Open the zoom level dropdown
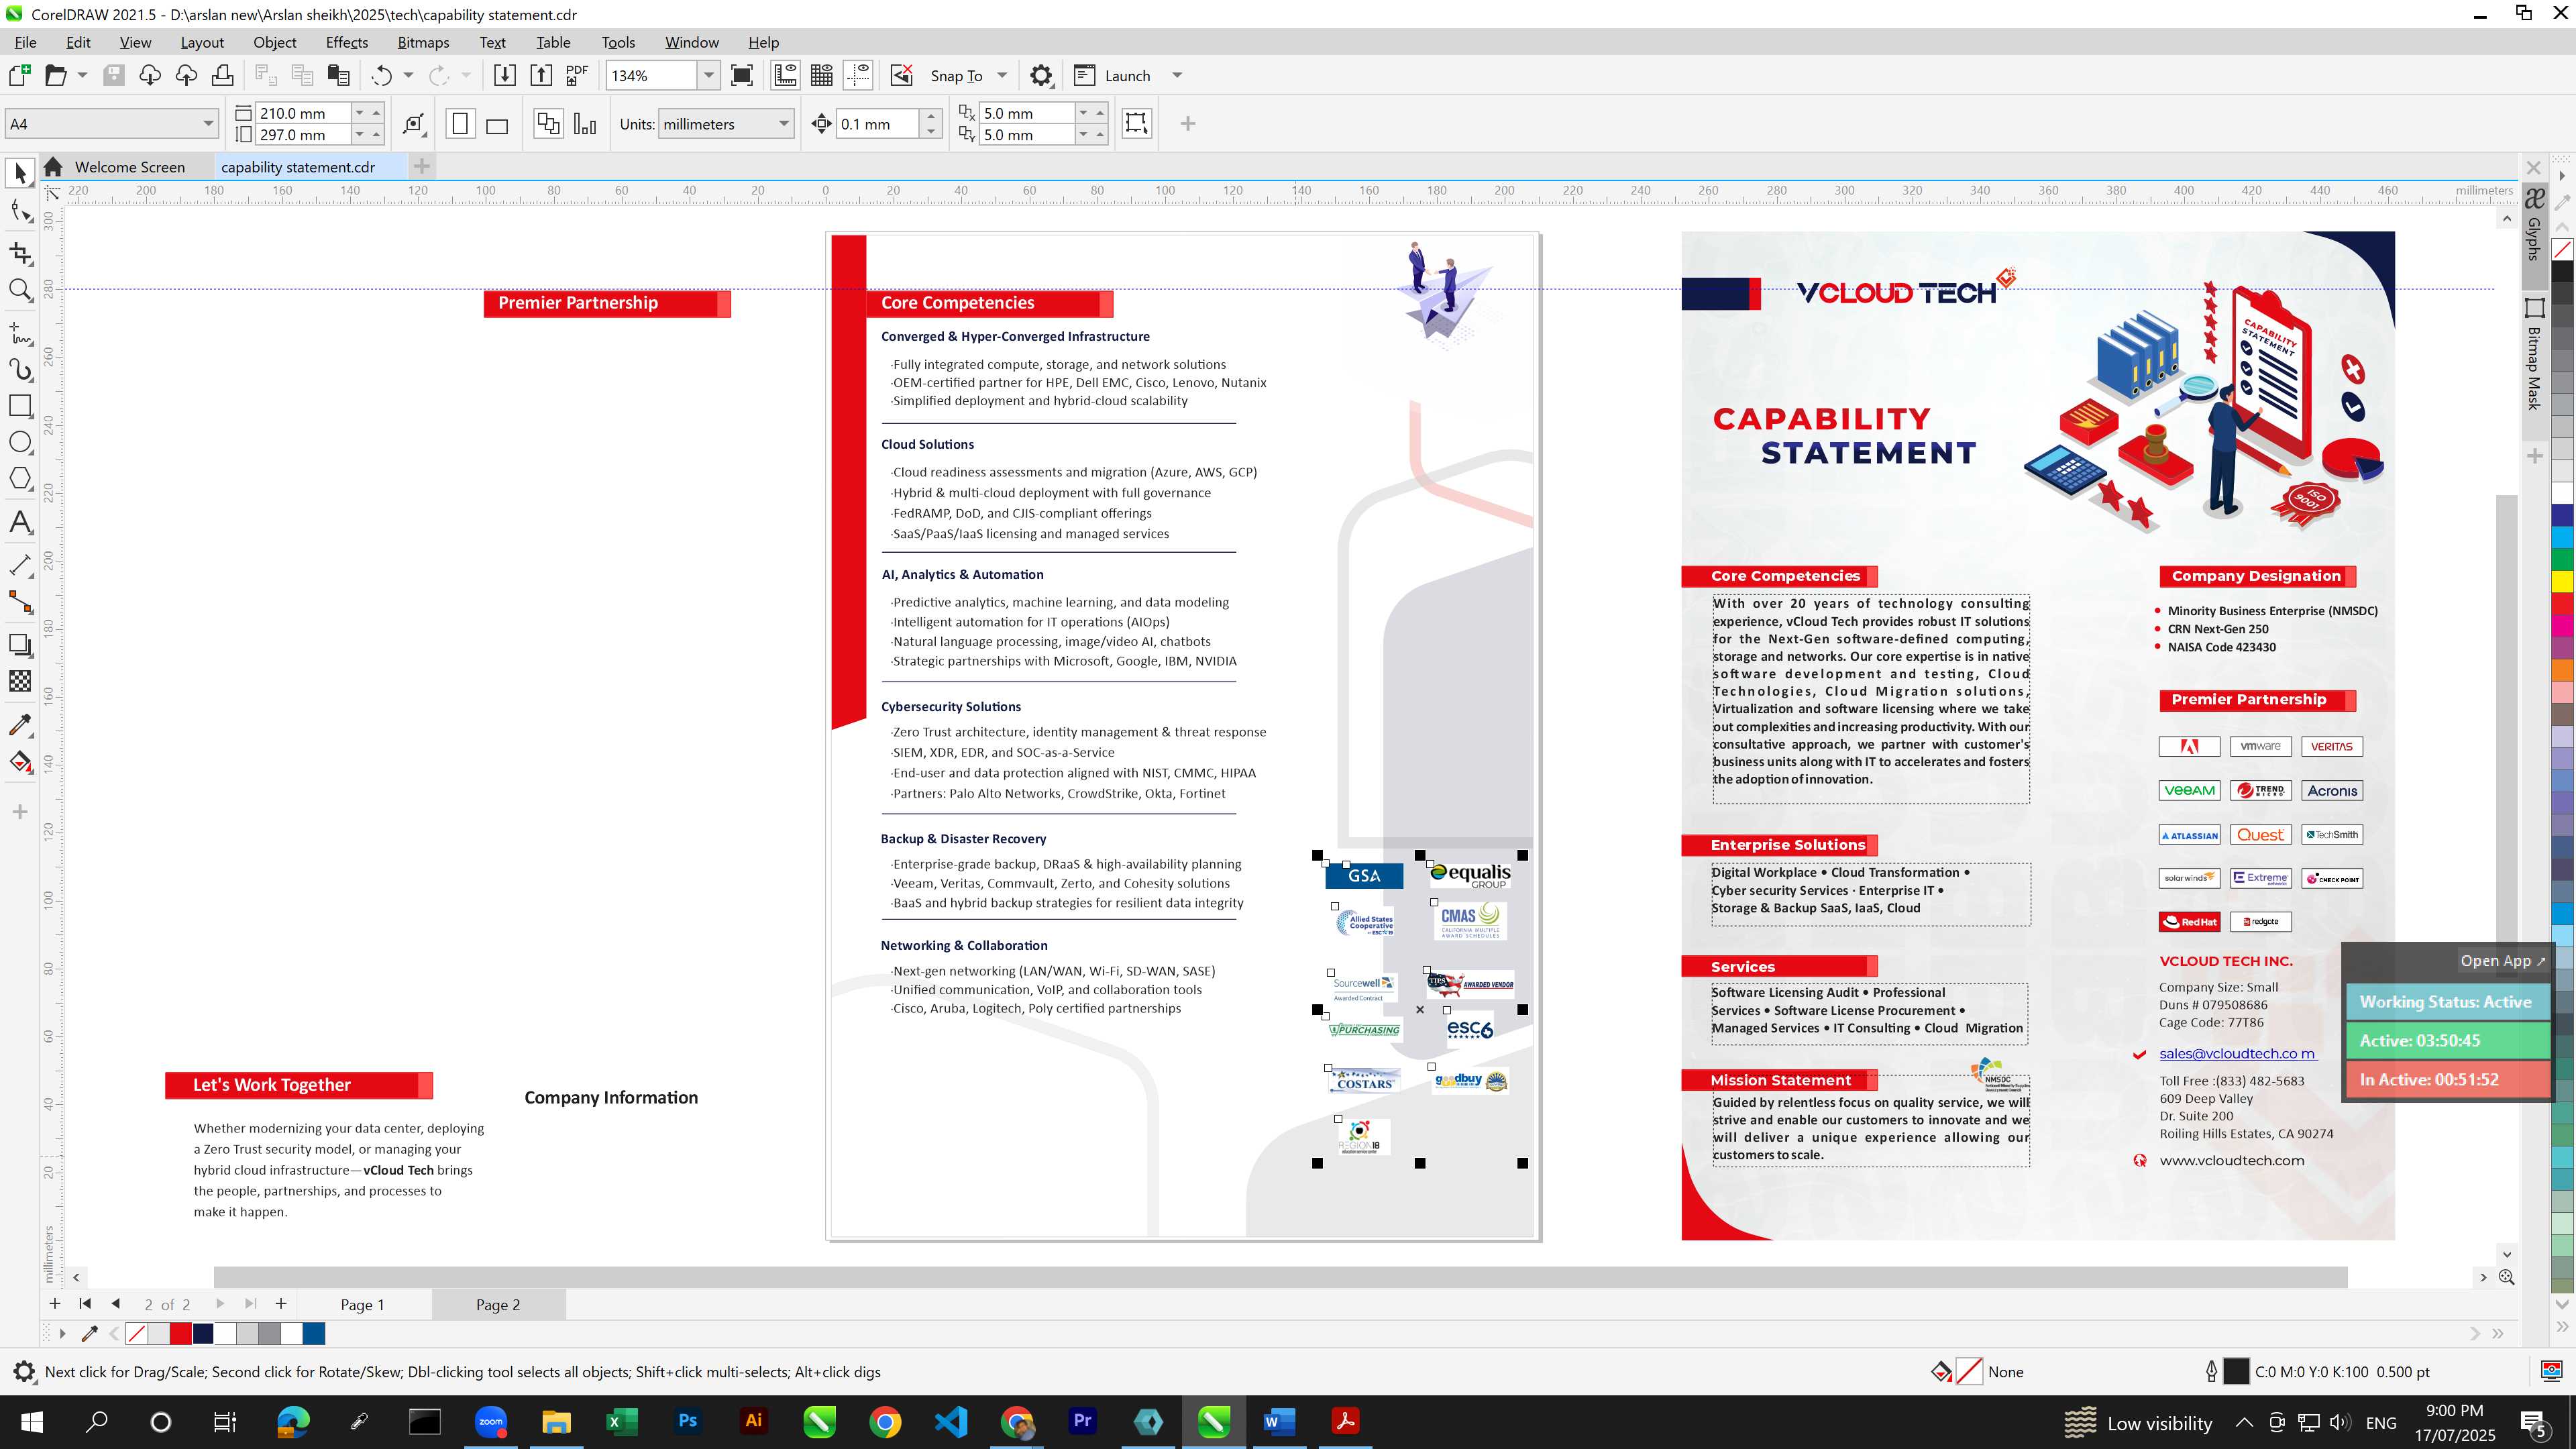2576x1449 pixels. pyautogui.click(x=709, y=75)
